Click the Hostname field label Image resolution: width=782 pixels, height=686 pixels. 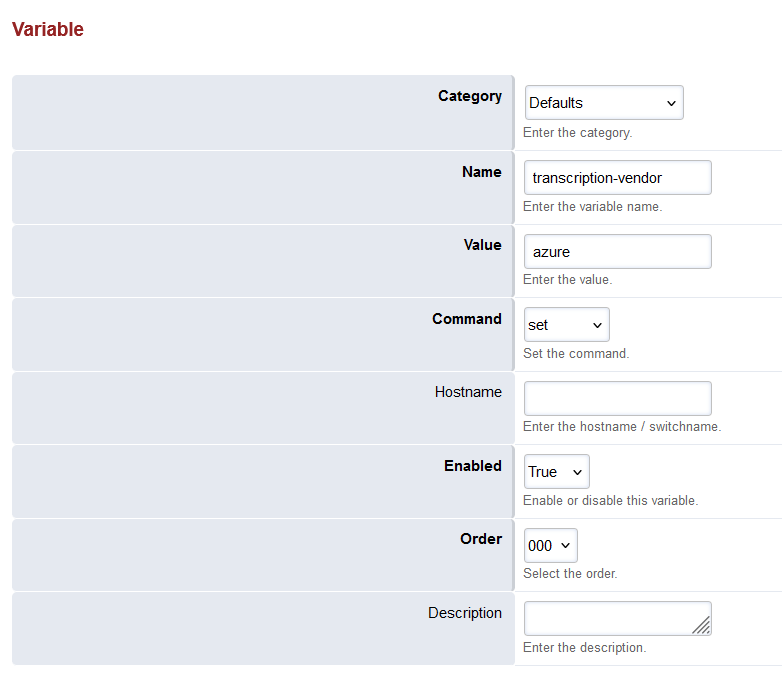[468, 392]
